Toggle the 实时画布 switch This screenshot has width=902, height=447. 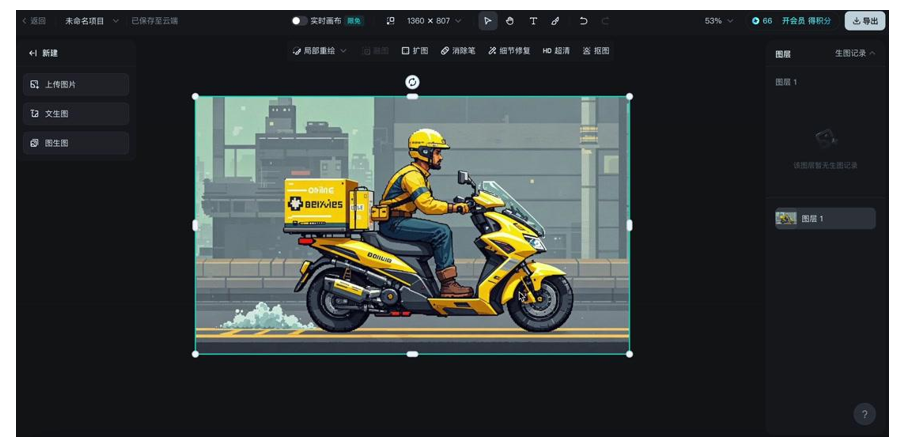299,20
